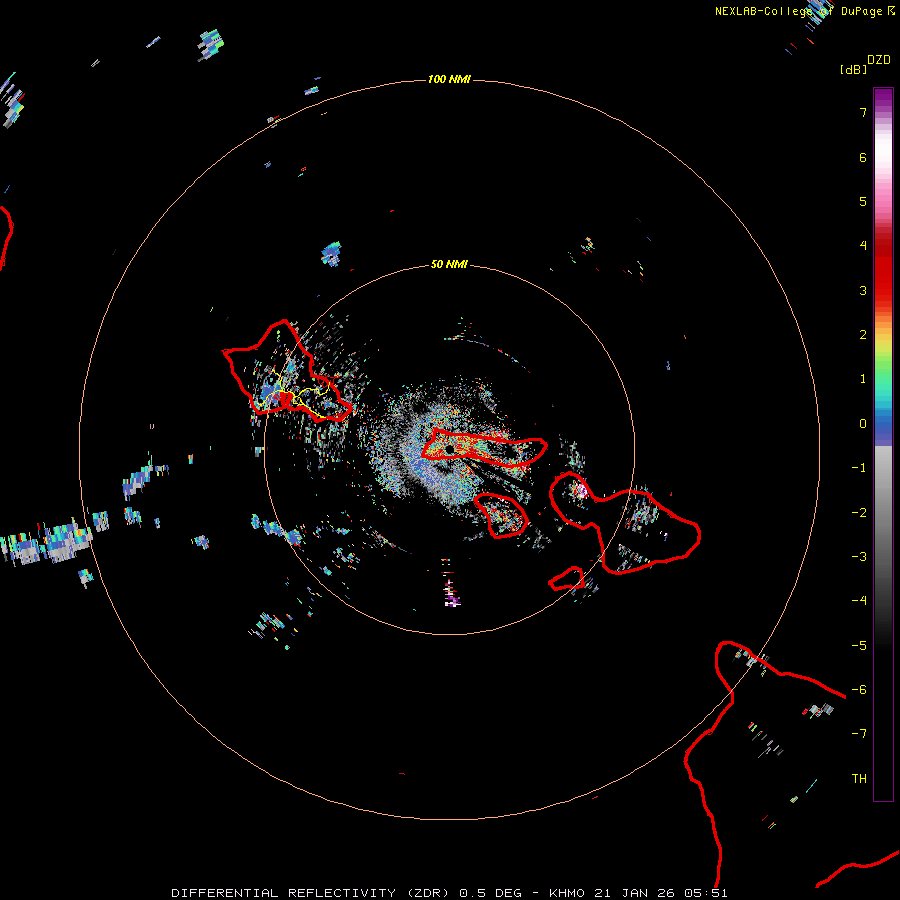Click the [dB] units label

click(853, 69)
